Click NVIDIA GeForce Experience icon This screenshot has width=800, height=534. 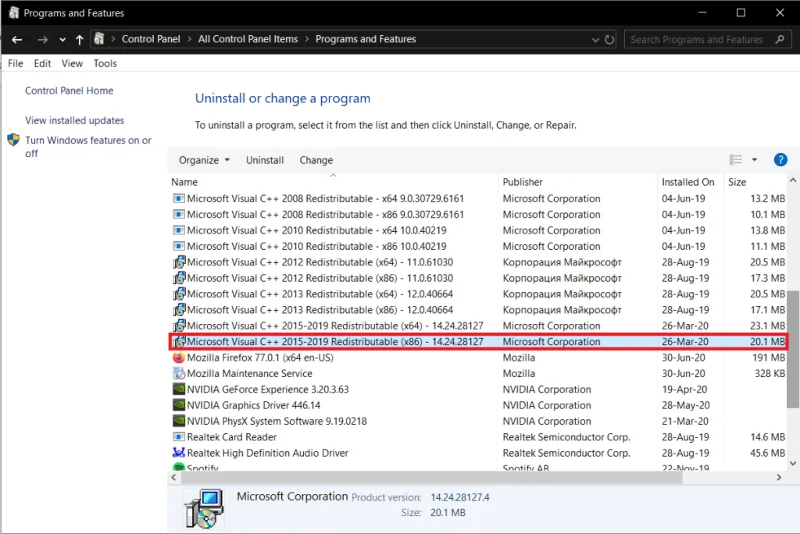click(x=179, y=389)
